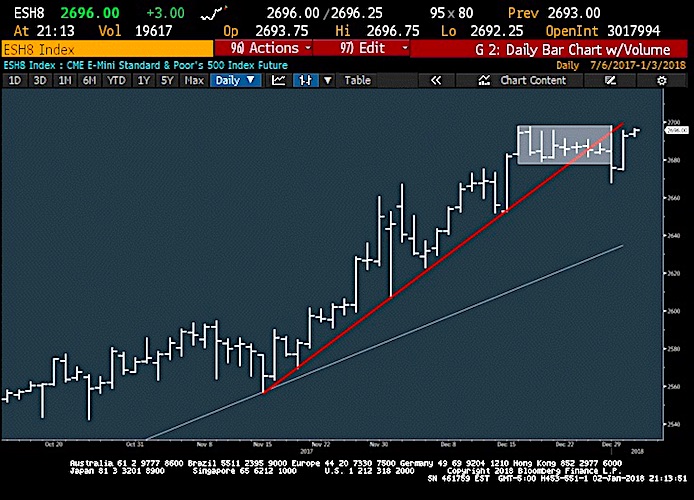
Task: Click the G 2: Daily Bar Chart title
Action: click(x=572, y=50)
